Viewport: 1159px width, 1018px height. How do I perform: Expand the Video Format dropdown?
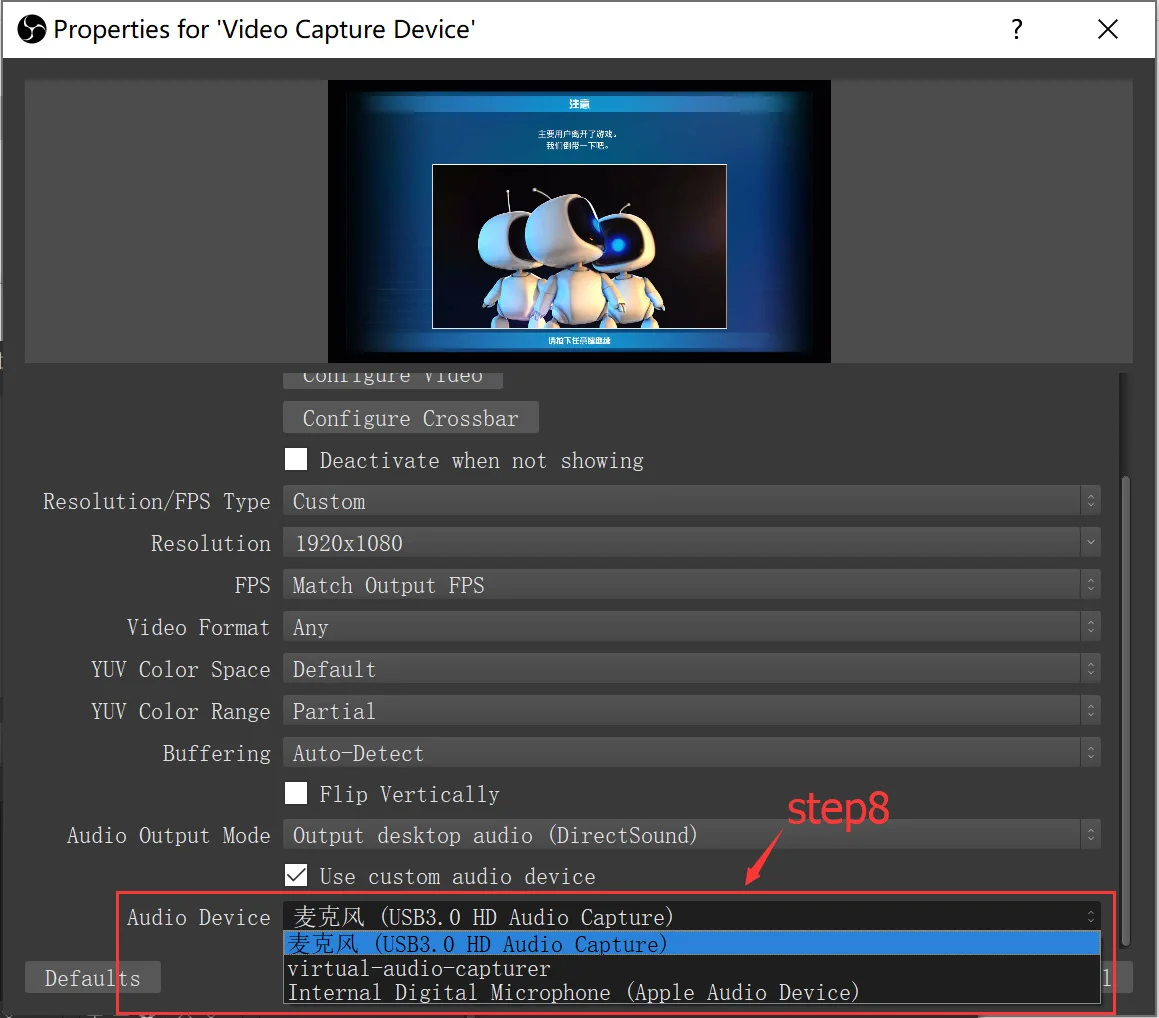tap(692, 627)
